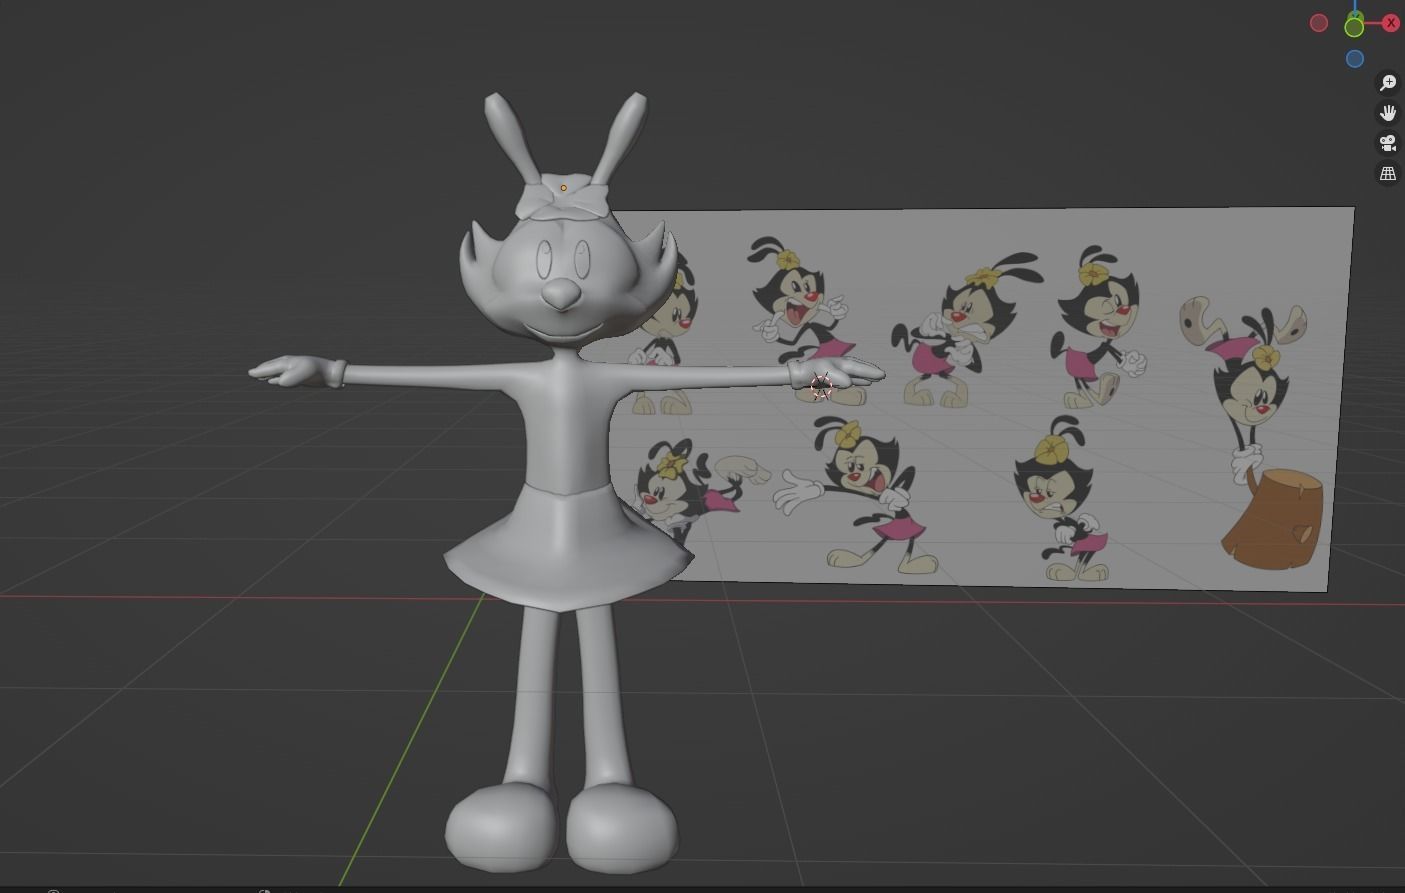The height and width of the screenshot is (893, 1405).
Task: Click the pan view hand icon
Action: pos(1388,113)
